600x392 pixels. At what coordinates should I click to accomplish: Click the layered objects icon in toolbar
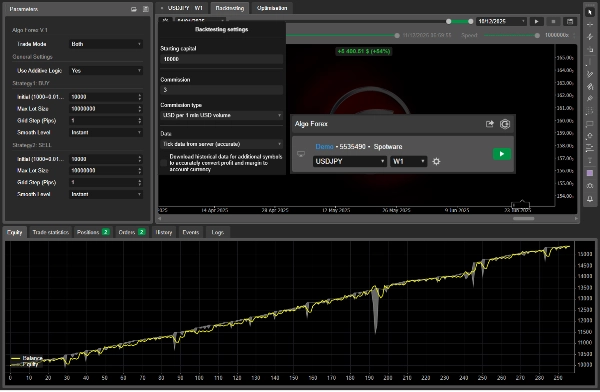click(590, 49)
